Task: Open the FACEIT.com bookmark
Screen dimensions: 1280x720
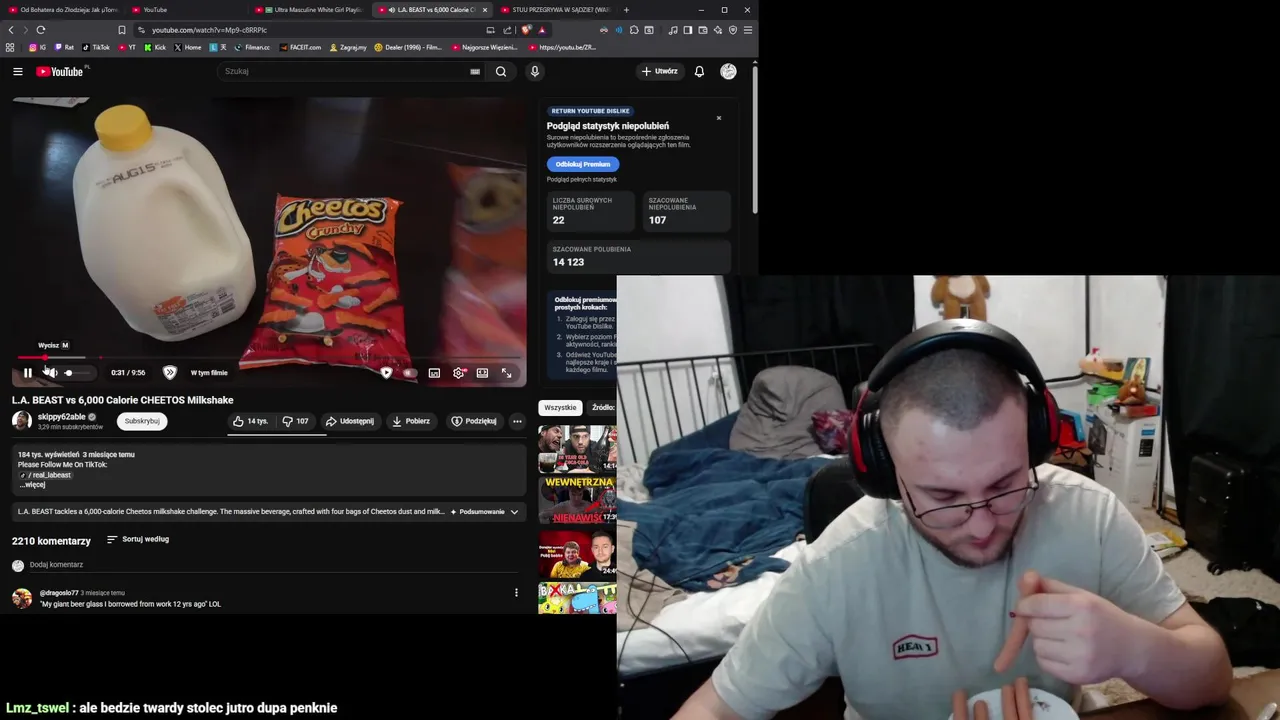Action: pyautogui.click(x=300, y=47)
